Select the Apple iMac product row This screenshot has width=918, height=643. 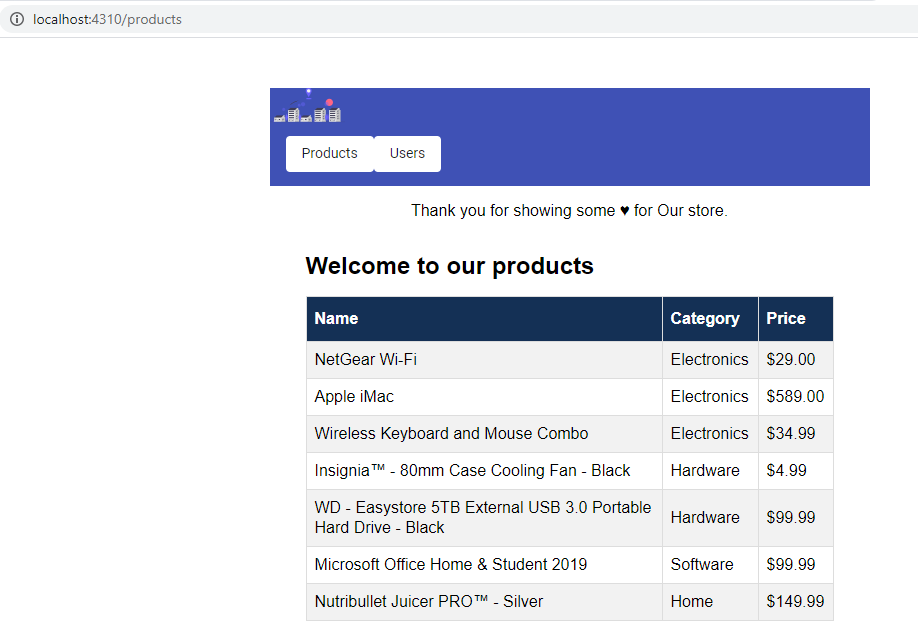point(355,397)
